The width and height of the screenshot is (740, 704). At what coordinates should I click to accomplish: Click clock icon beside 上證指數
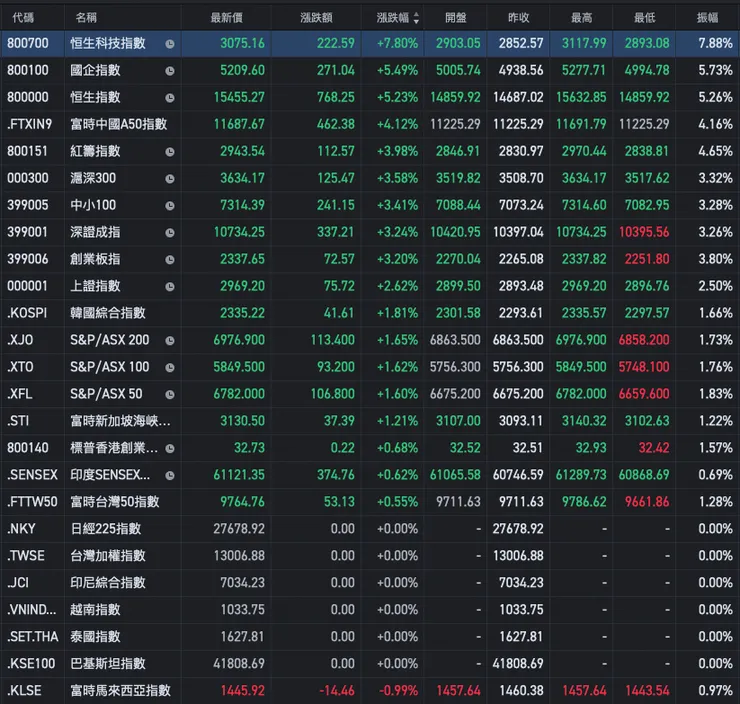pyautogui.click(x=170, y=286)
